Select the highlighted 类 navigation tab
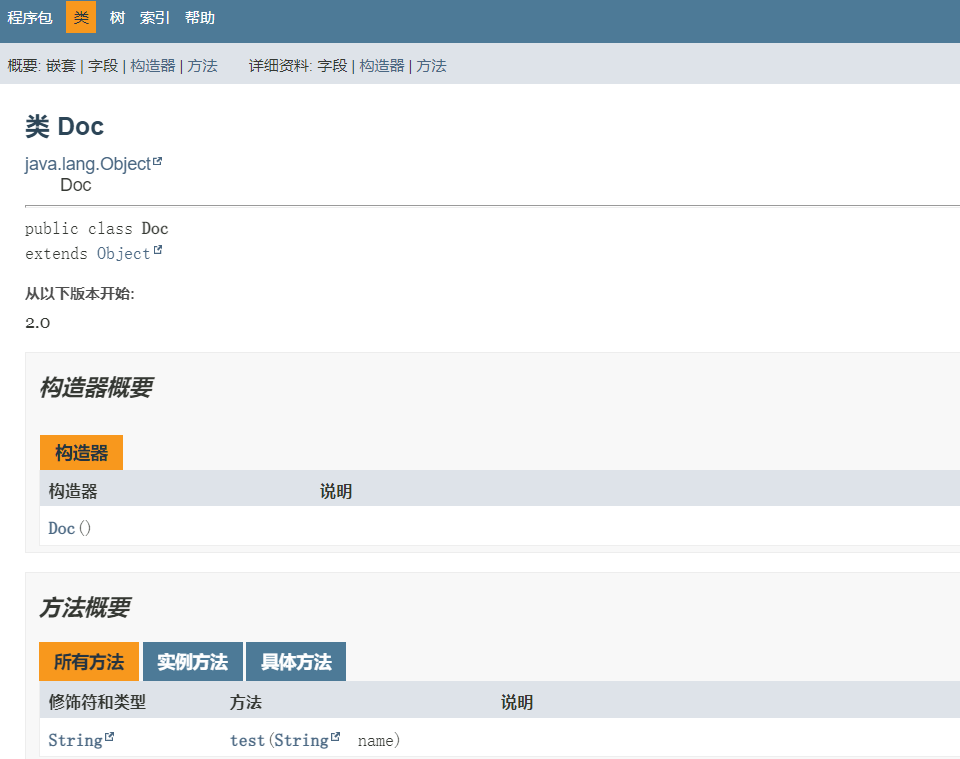 (x=81, y=17)
